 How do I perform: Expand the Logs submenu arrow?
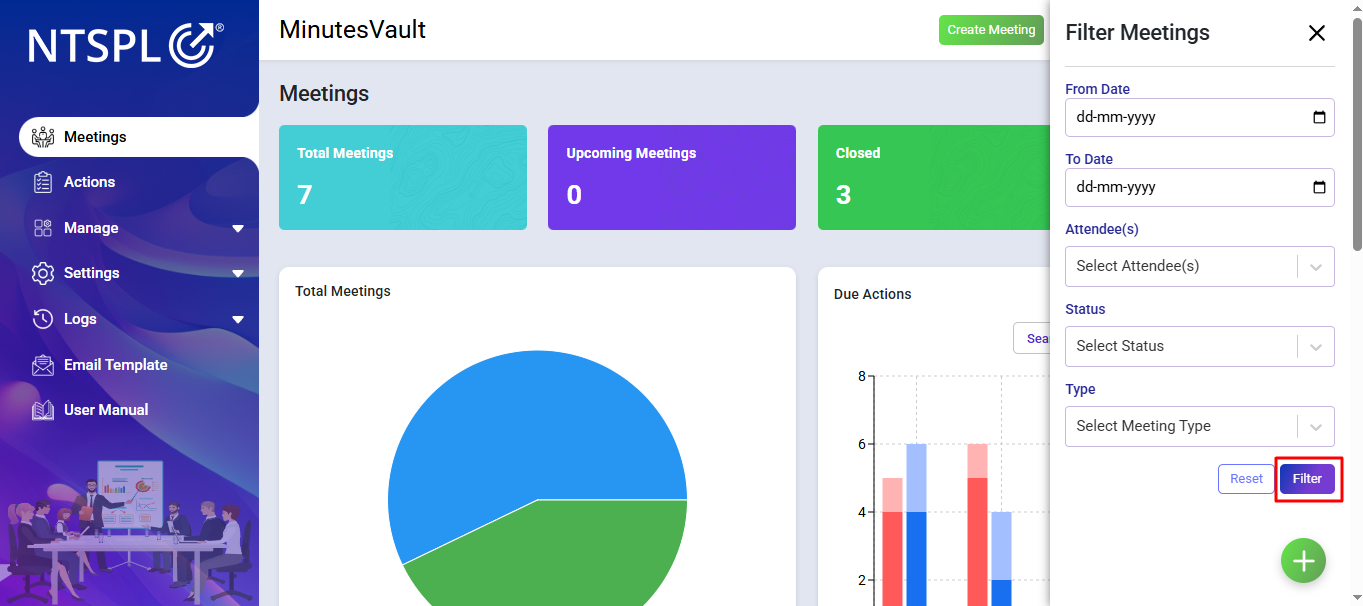tap(238, 320)
